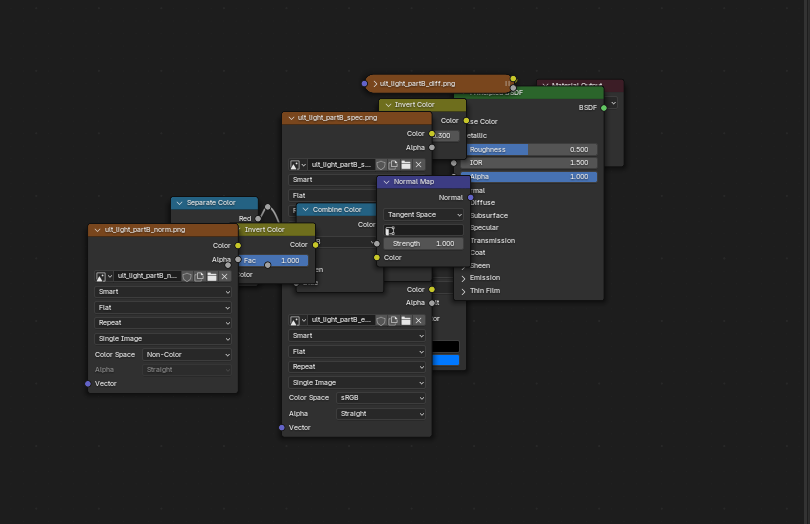Collapse the ult_light_partB_norm.png node

97,230
